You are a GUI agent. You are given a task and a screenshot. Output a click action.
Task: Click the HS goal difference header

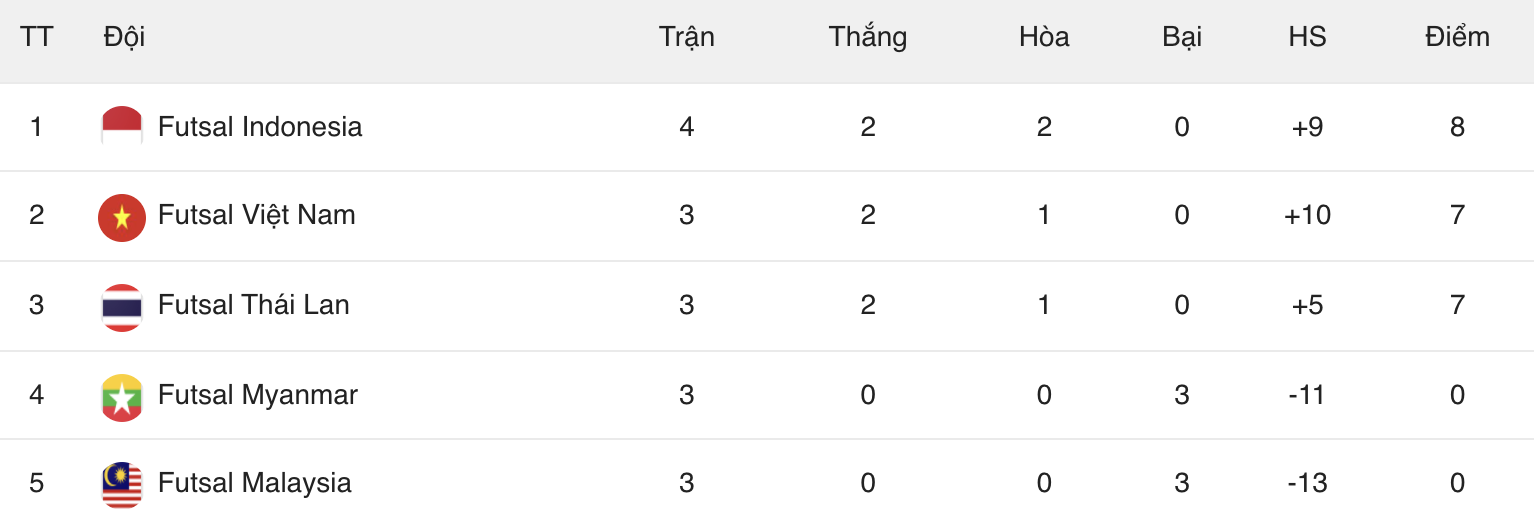[x=1307, y=37]
